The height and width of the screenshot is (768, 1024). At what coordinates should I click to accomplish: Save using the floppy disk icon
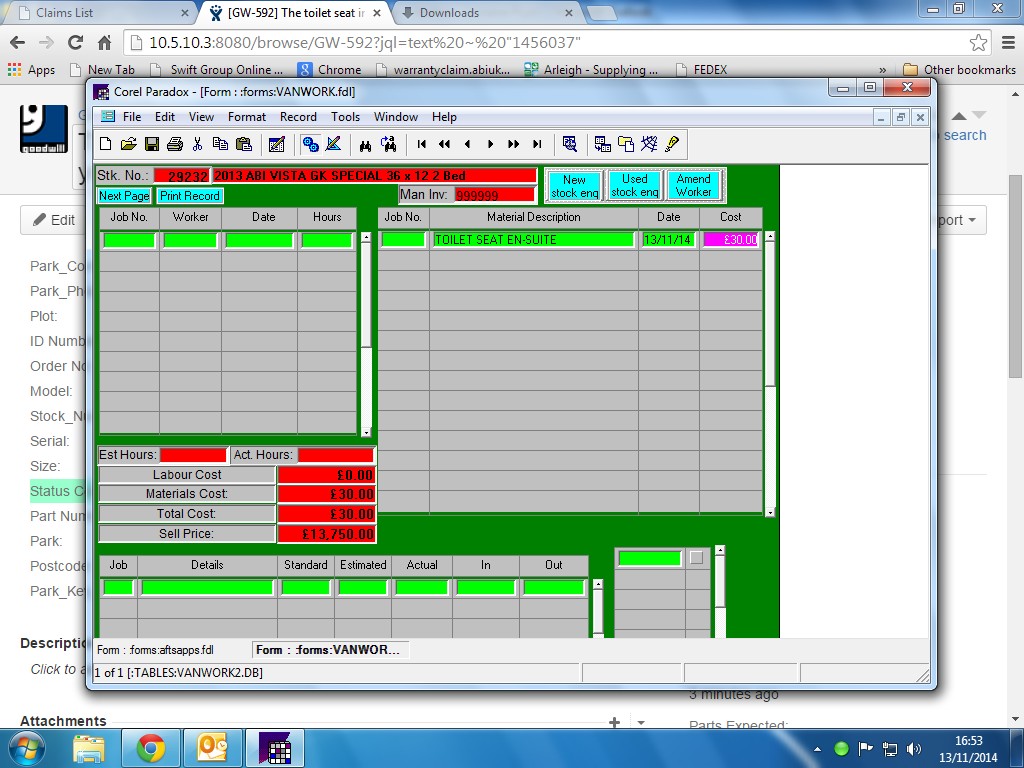pyautogui.click(x=152, y=144)
